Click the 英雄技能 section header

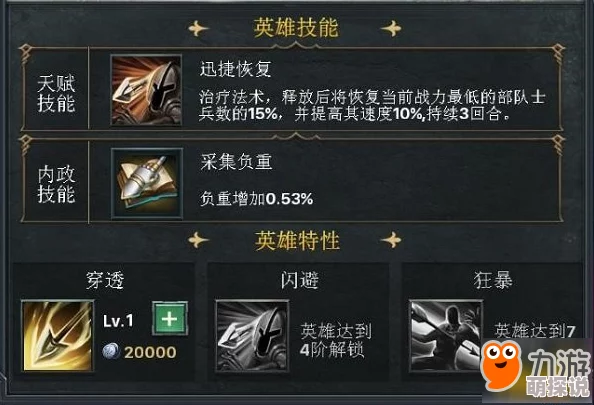(x=296, y=27)
